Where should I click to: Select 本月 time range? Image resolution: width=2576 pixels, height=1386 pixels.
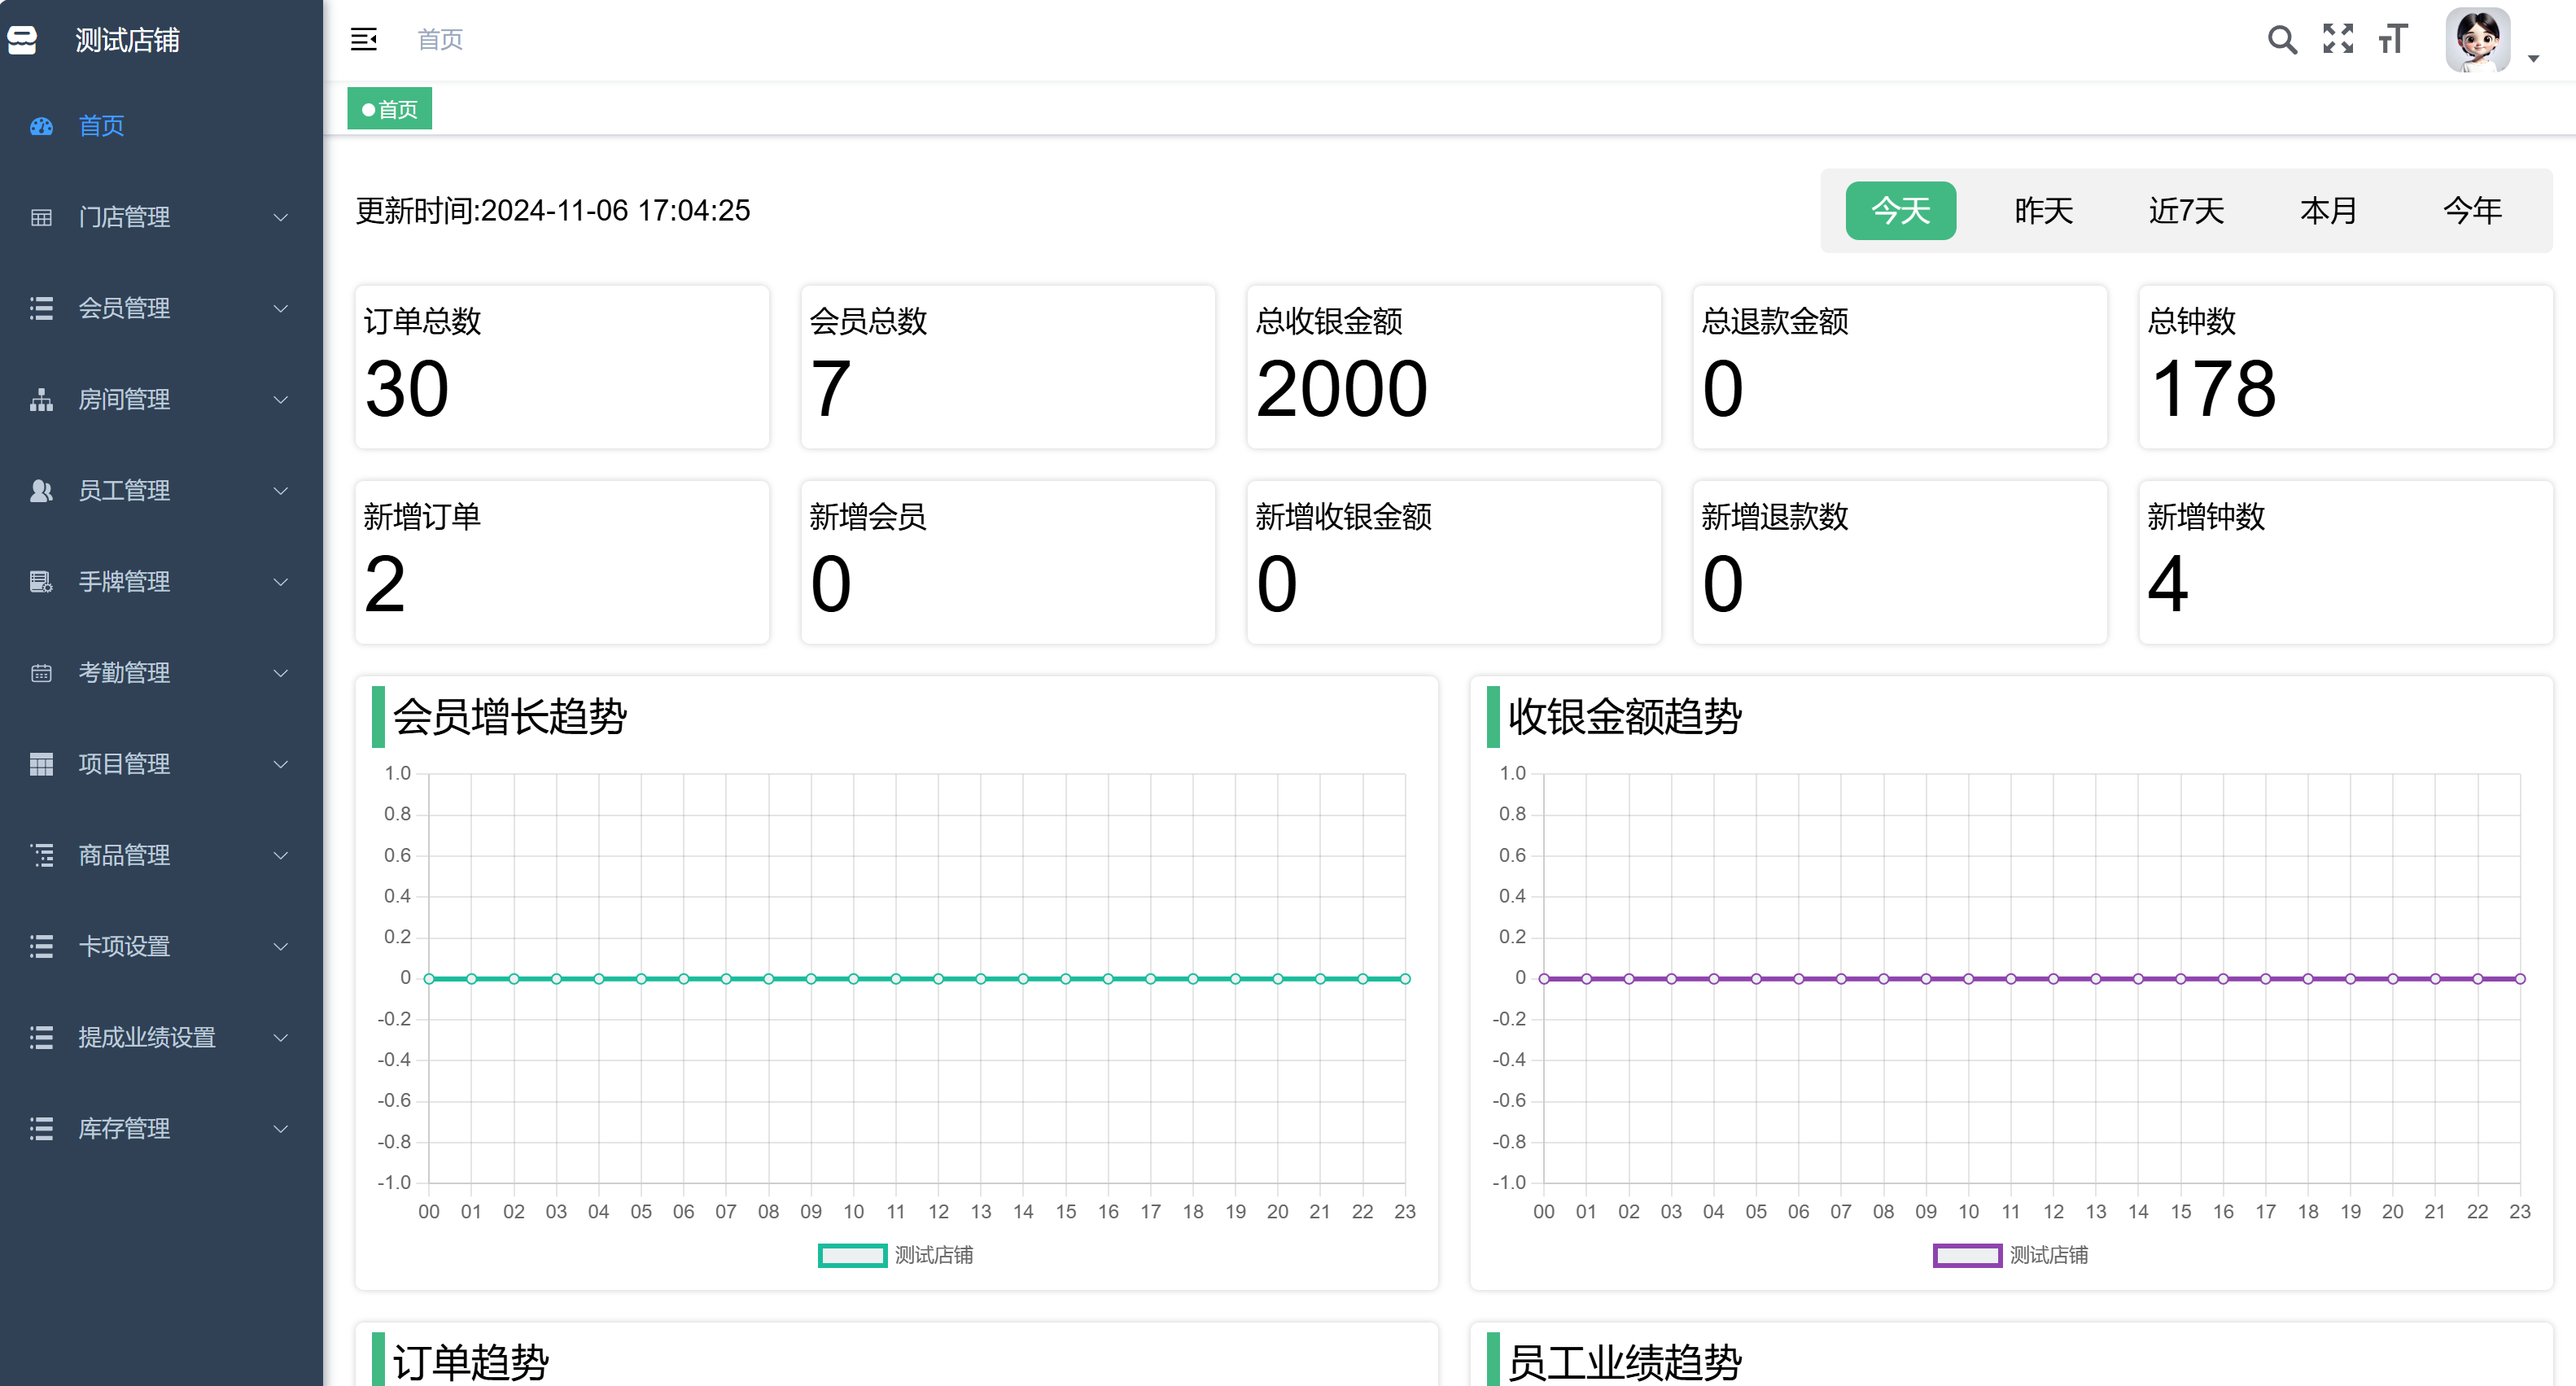(2329, 211)
